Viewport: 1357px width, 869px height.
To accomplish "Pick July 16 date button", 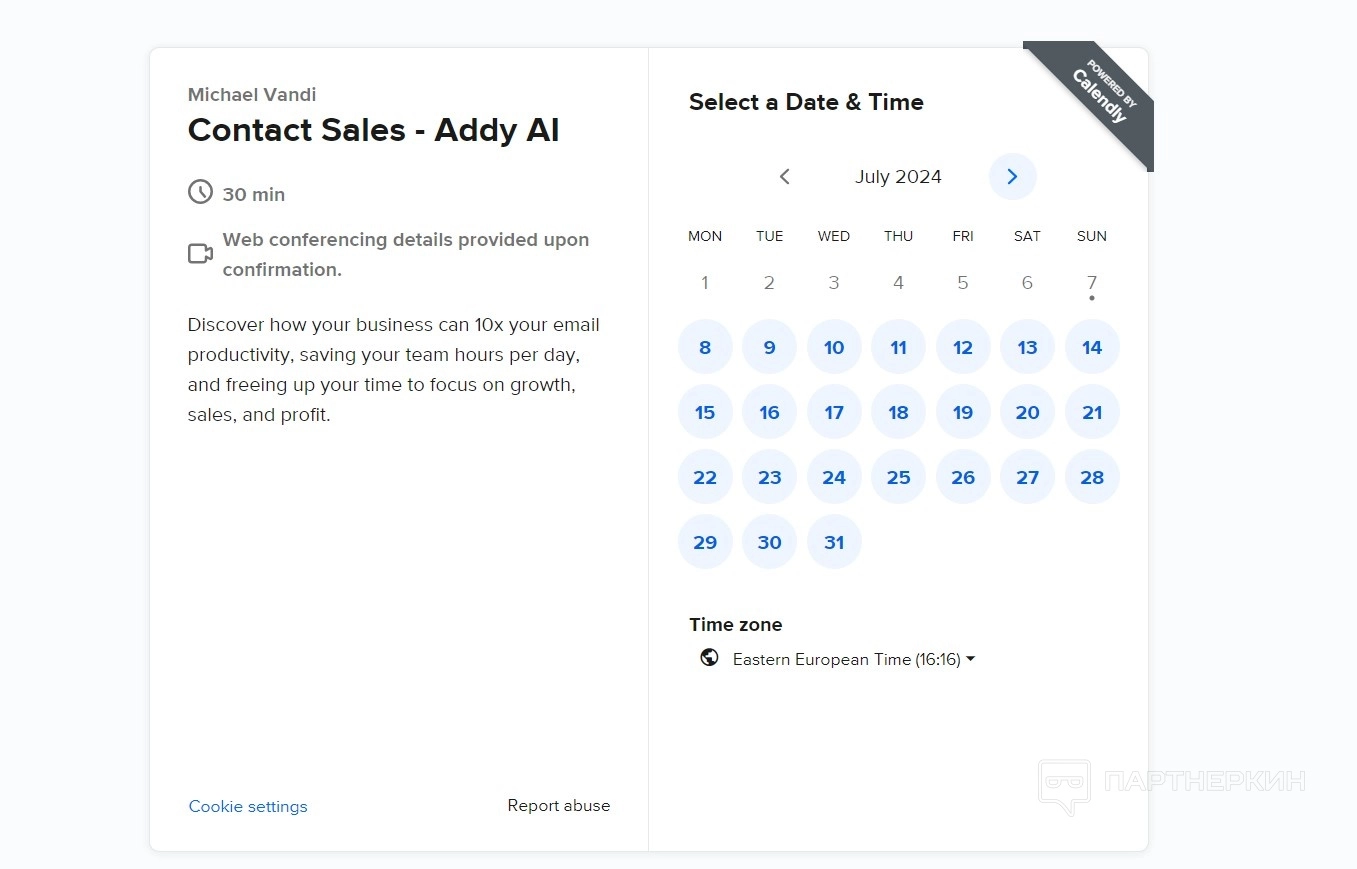I will click(x=769, y=413).
